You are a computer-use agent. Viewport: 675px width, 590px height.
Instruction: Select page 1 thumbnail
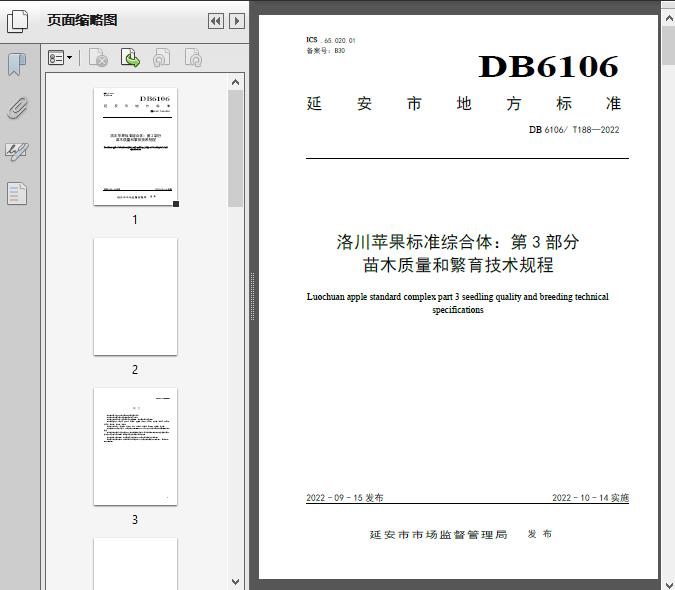(x=135, y=146)
